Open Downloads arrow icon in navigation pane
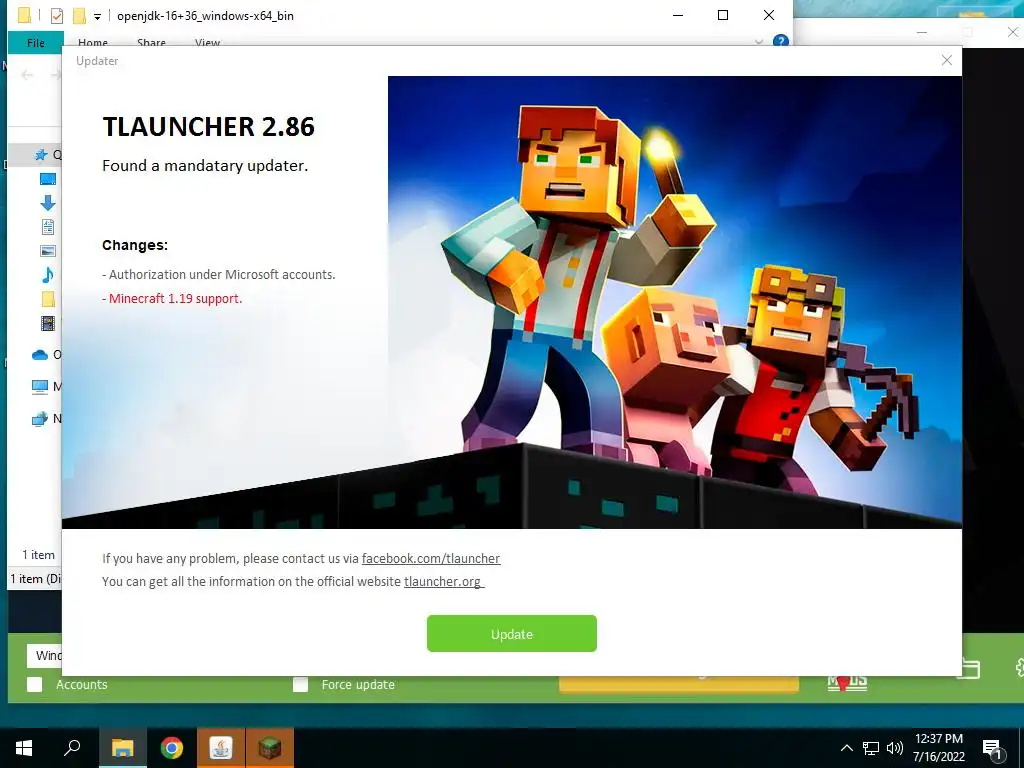This screenshot has width=1024, height=768. 48,203
